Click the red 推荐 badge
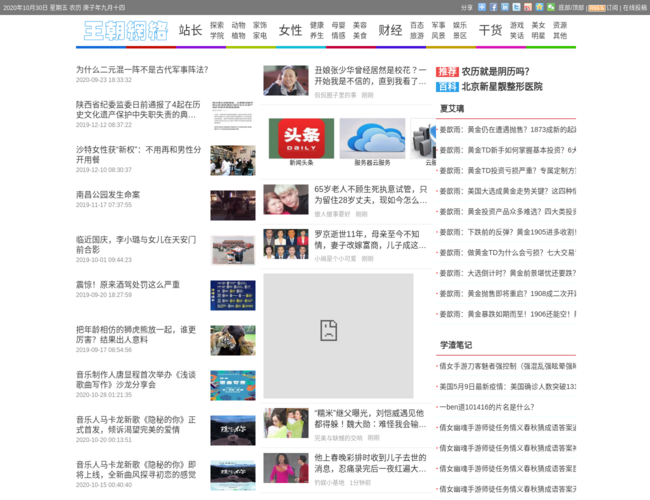Viewport: 650px width, 500px height. [447, 72]
